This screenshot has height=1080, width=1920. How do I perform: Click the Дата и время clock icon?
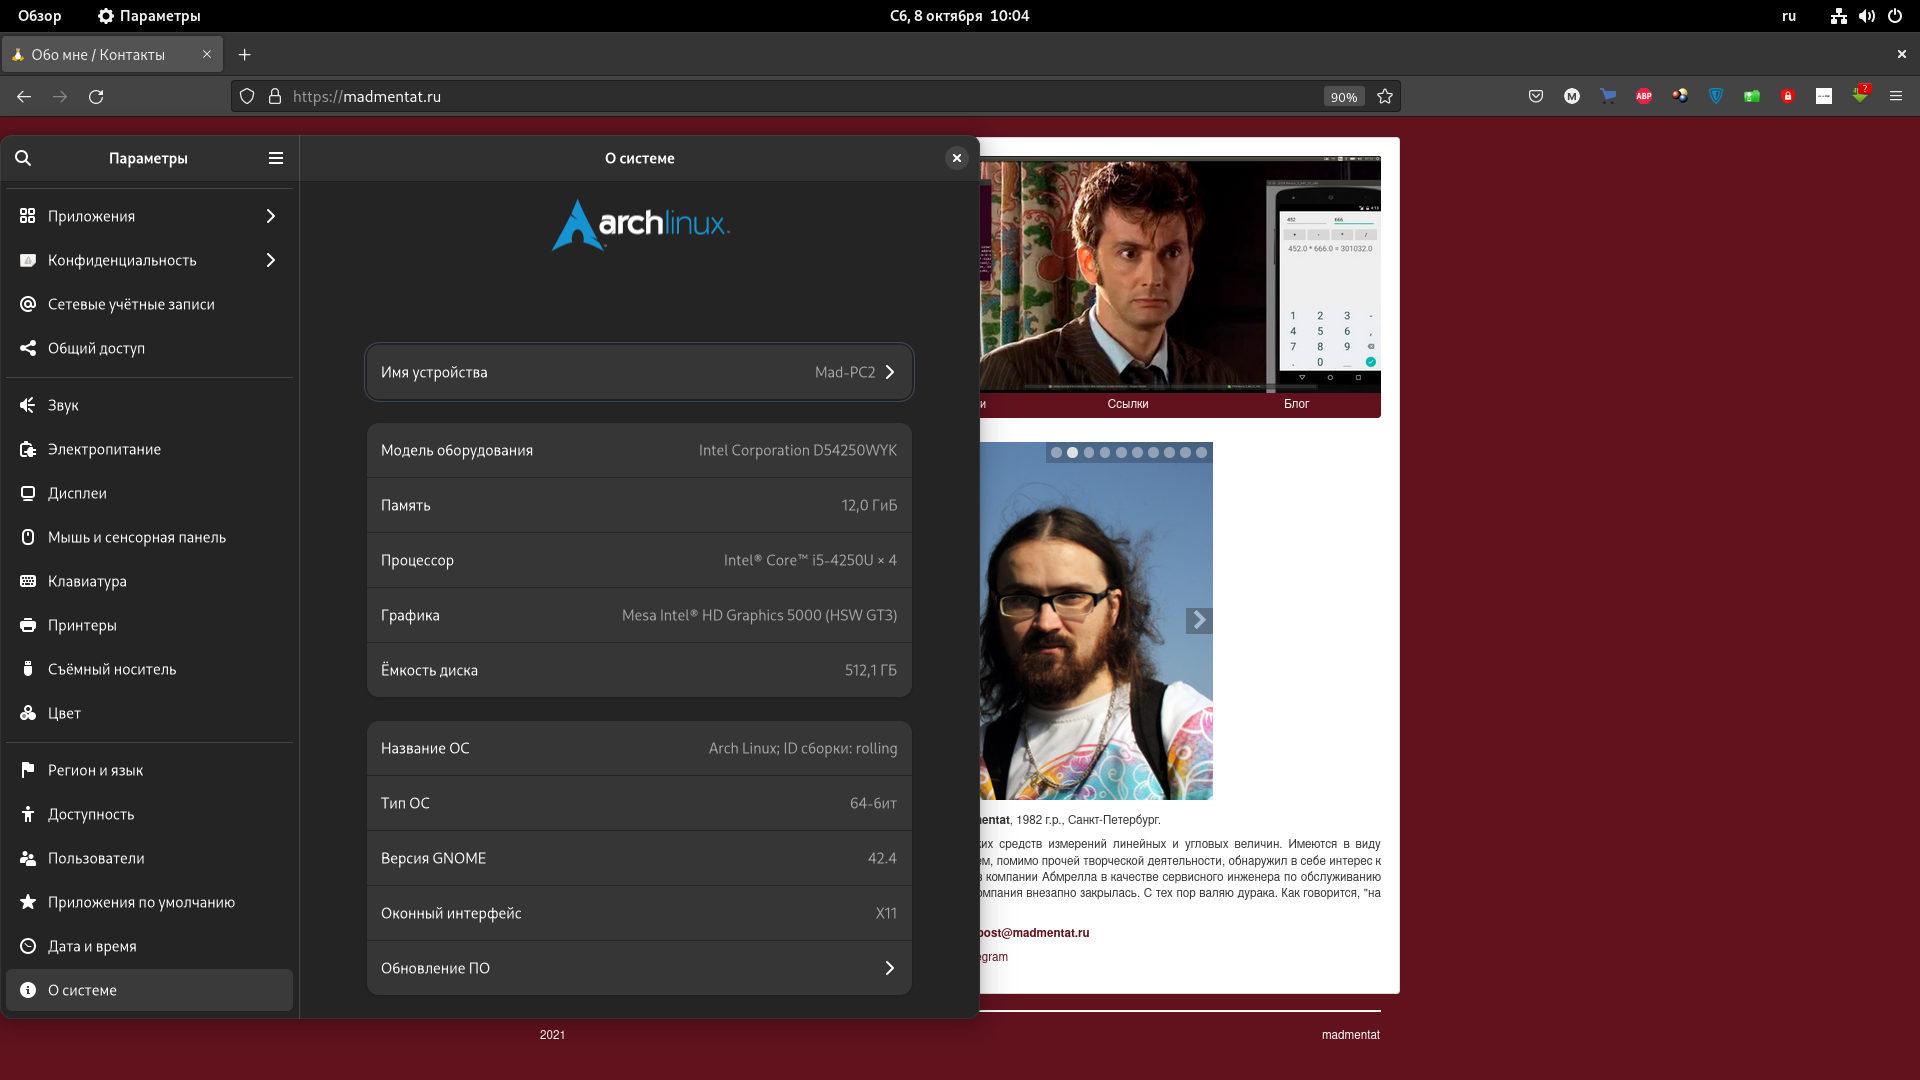28,946
